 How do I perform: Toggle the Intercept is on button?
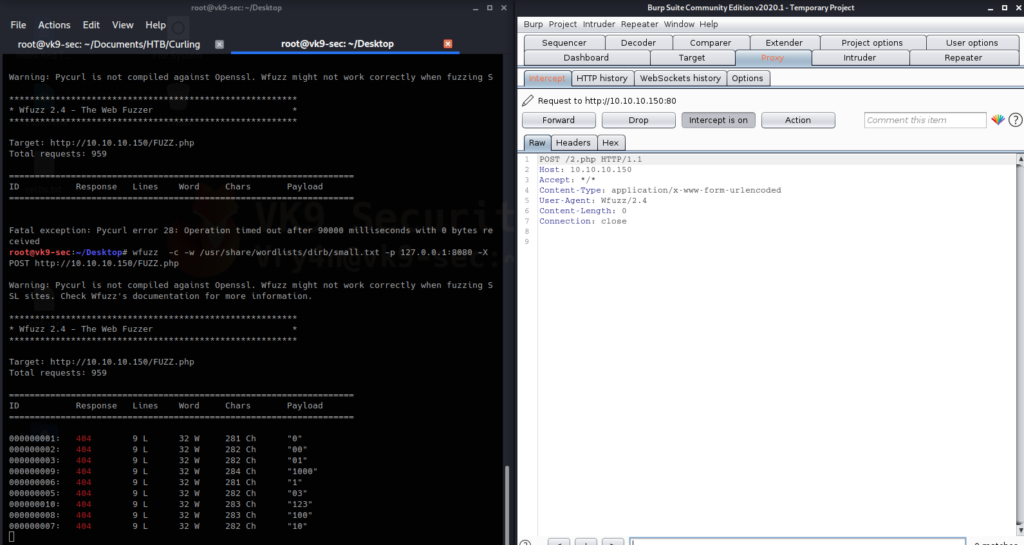click(718, 120)
